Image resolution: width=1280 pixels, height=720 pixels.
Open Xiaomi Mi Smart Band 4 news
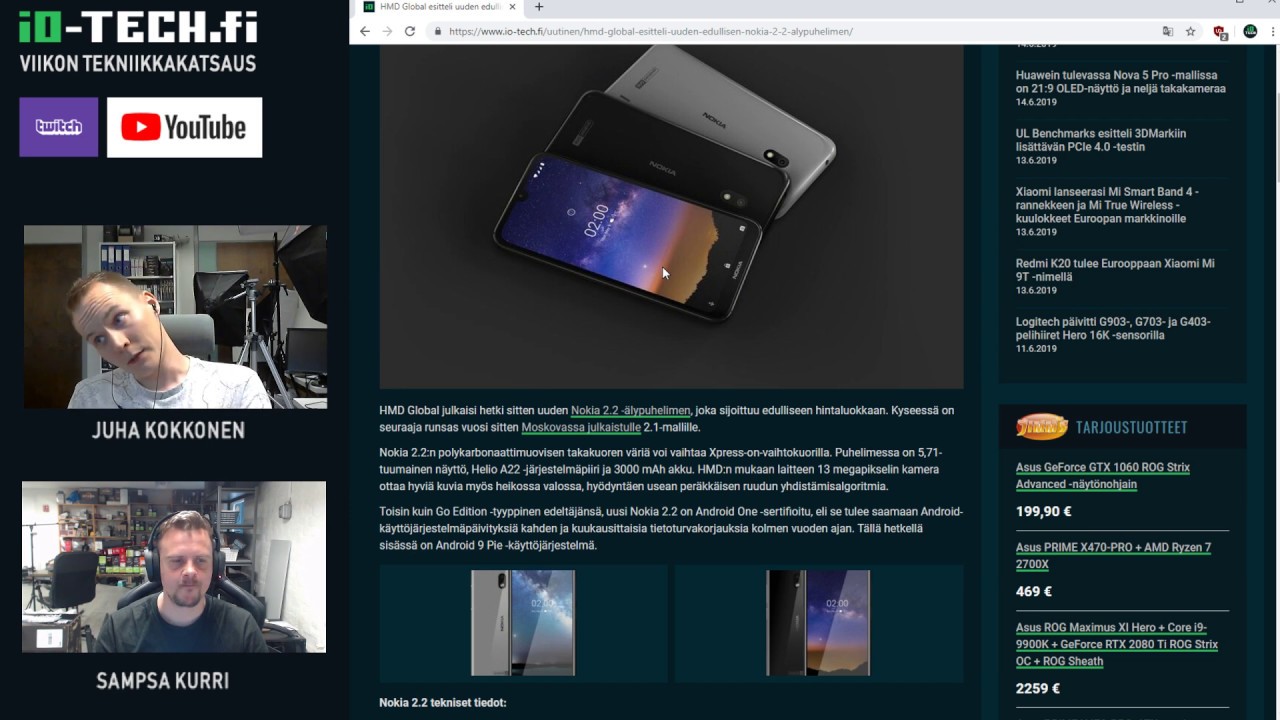pos(1107,205)
